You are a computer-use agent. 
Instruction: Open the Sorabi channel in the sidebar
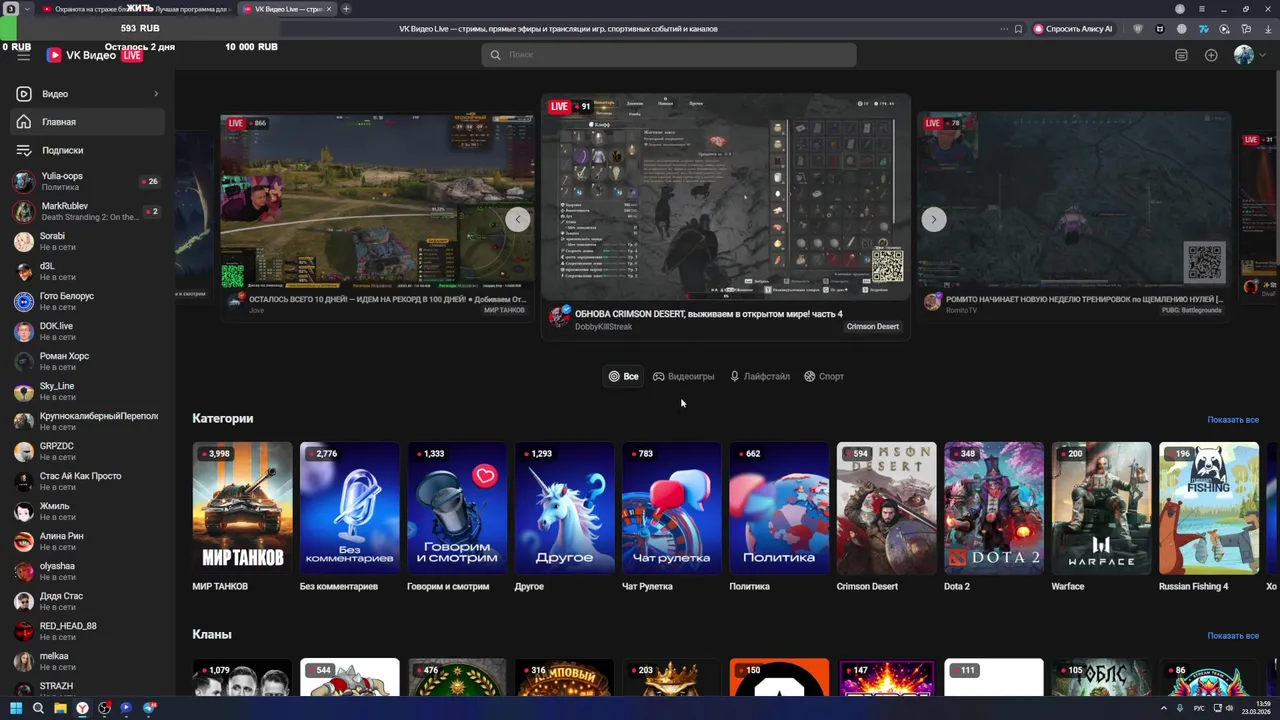(88, 241)
